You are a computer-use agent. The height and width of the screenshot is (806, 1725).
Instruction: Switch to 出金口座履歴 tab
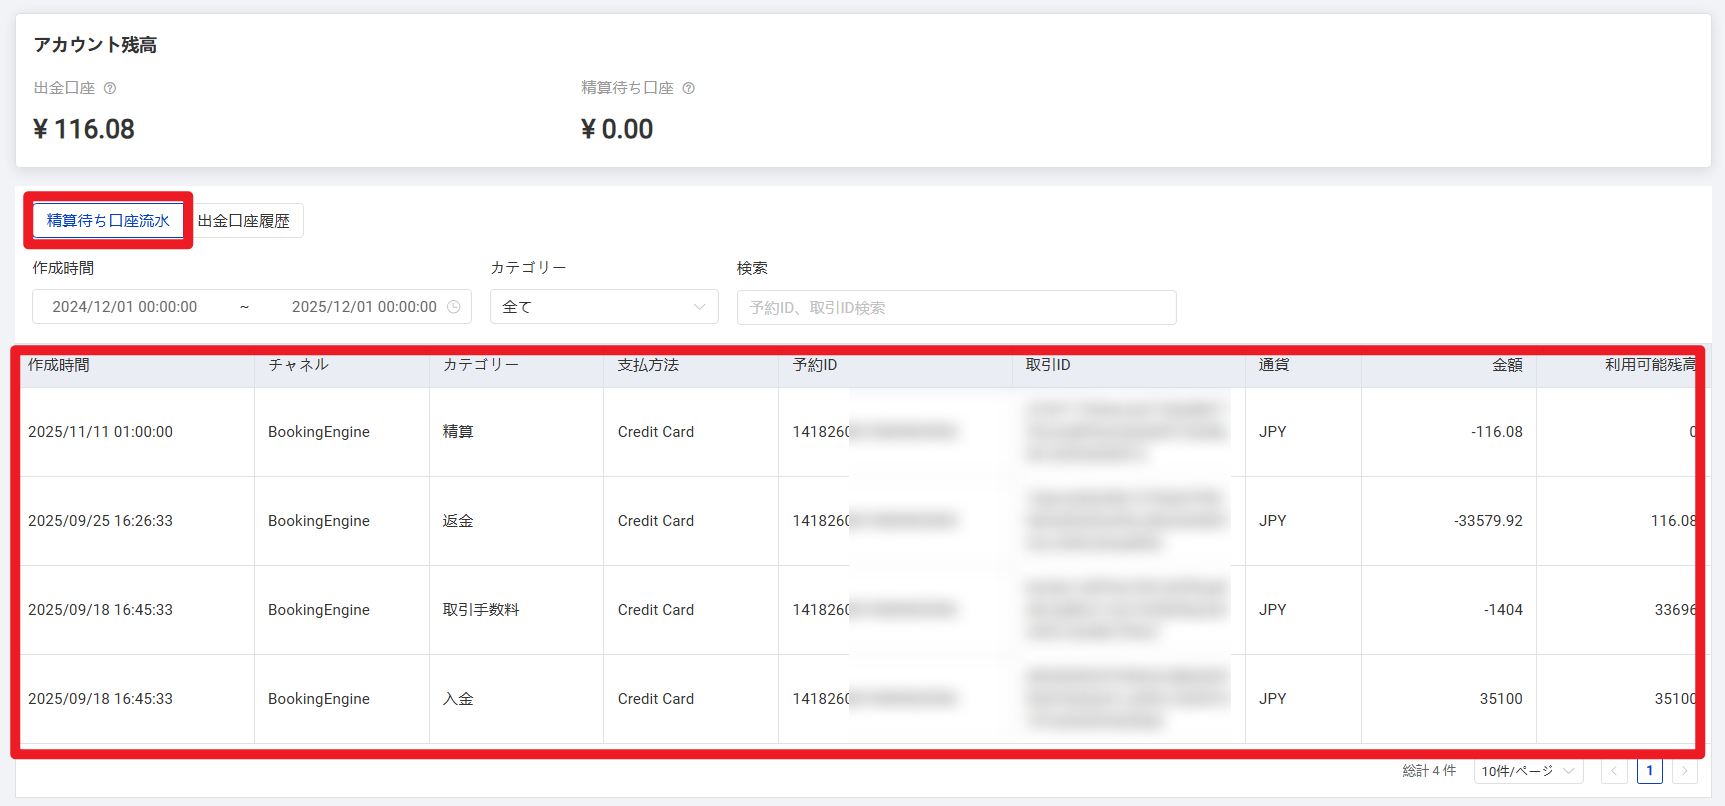click(244, 221)
